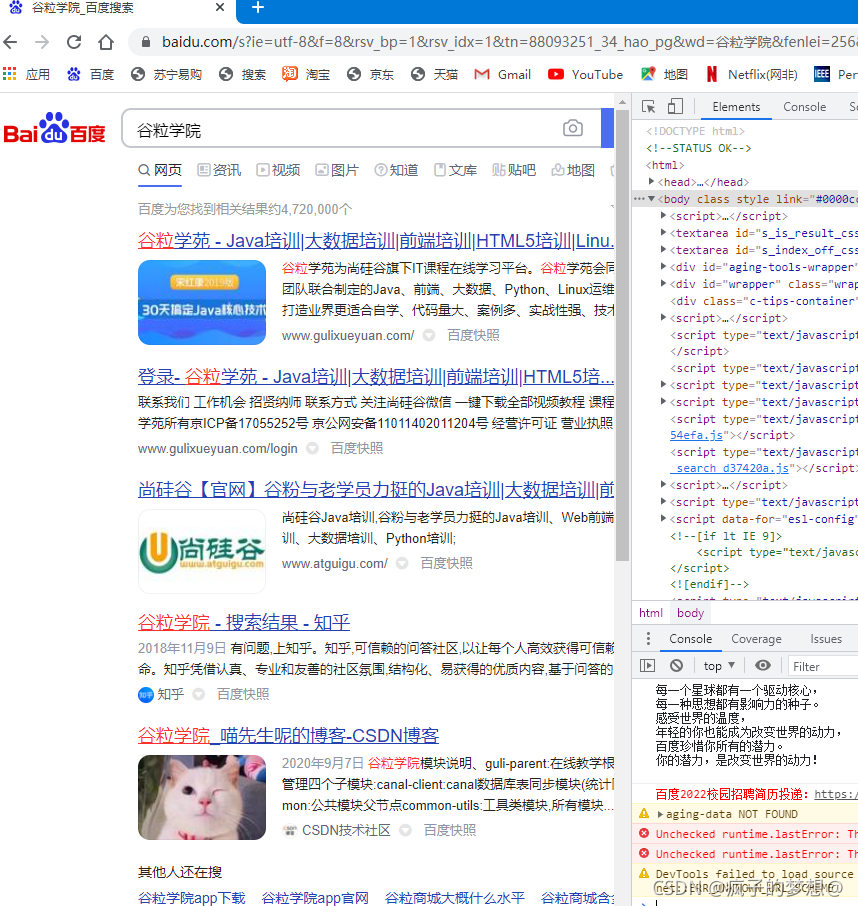Select the Coverage drawer tab

[756, 638]
